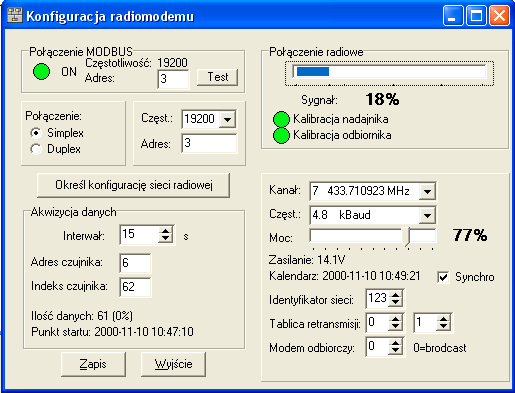Viewport: 515px width, 393px height.
Task: Click the Test button
Action: point(218,77)
